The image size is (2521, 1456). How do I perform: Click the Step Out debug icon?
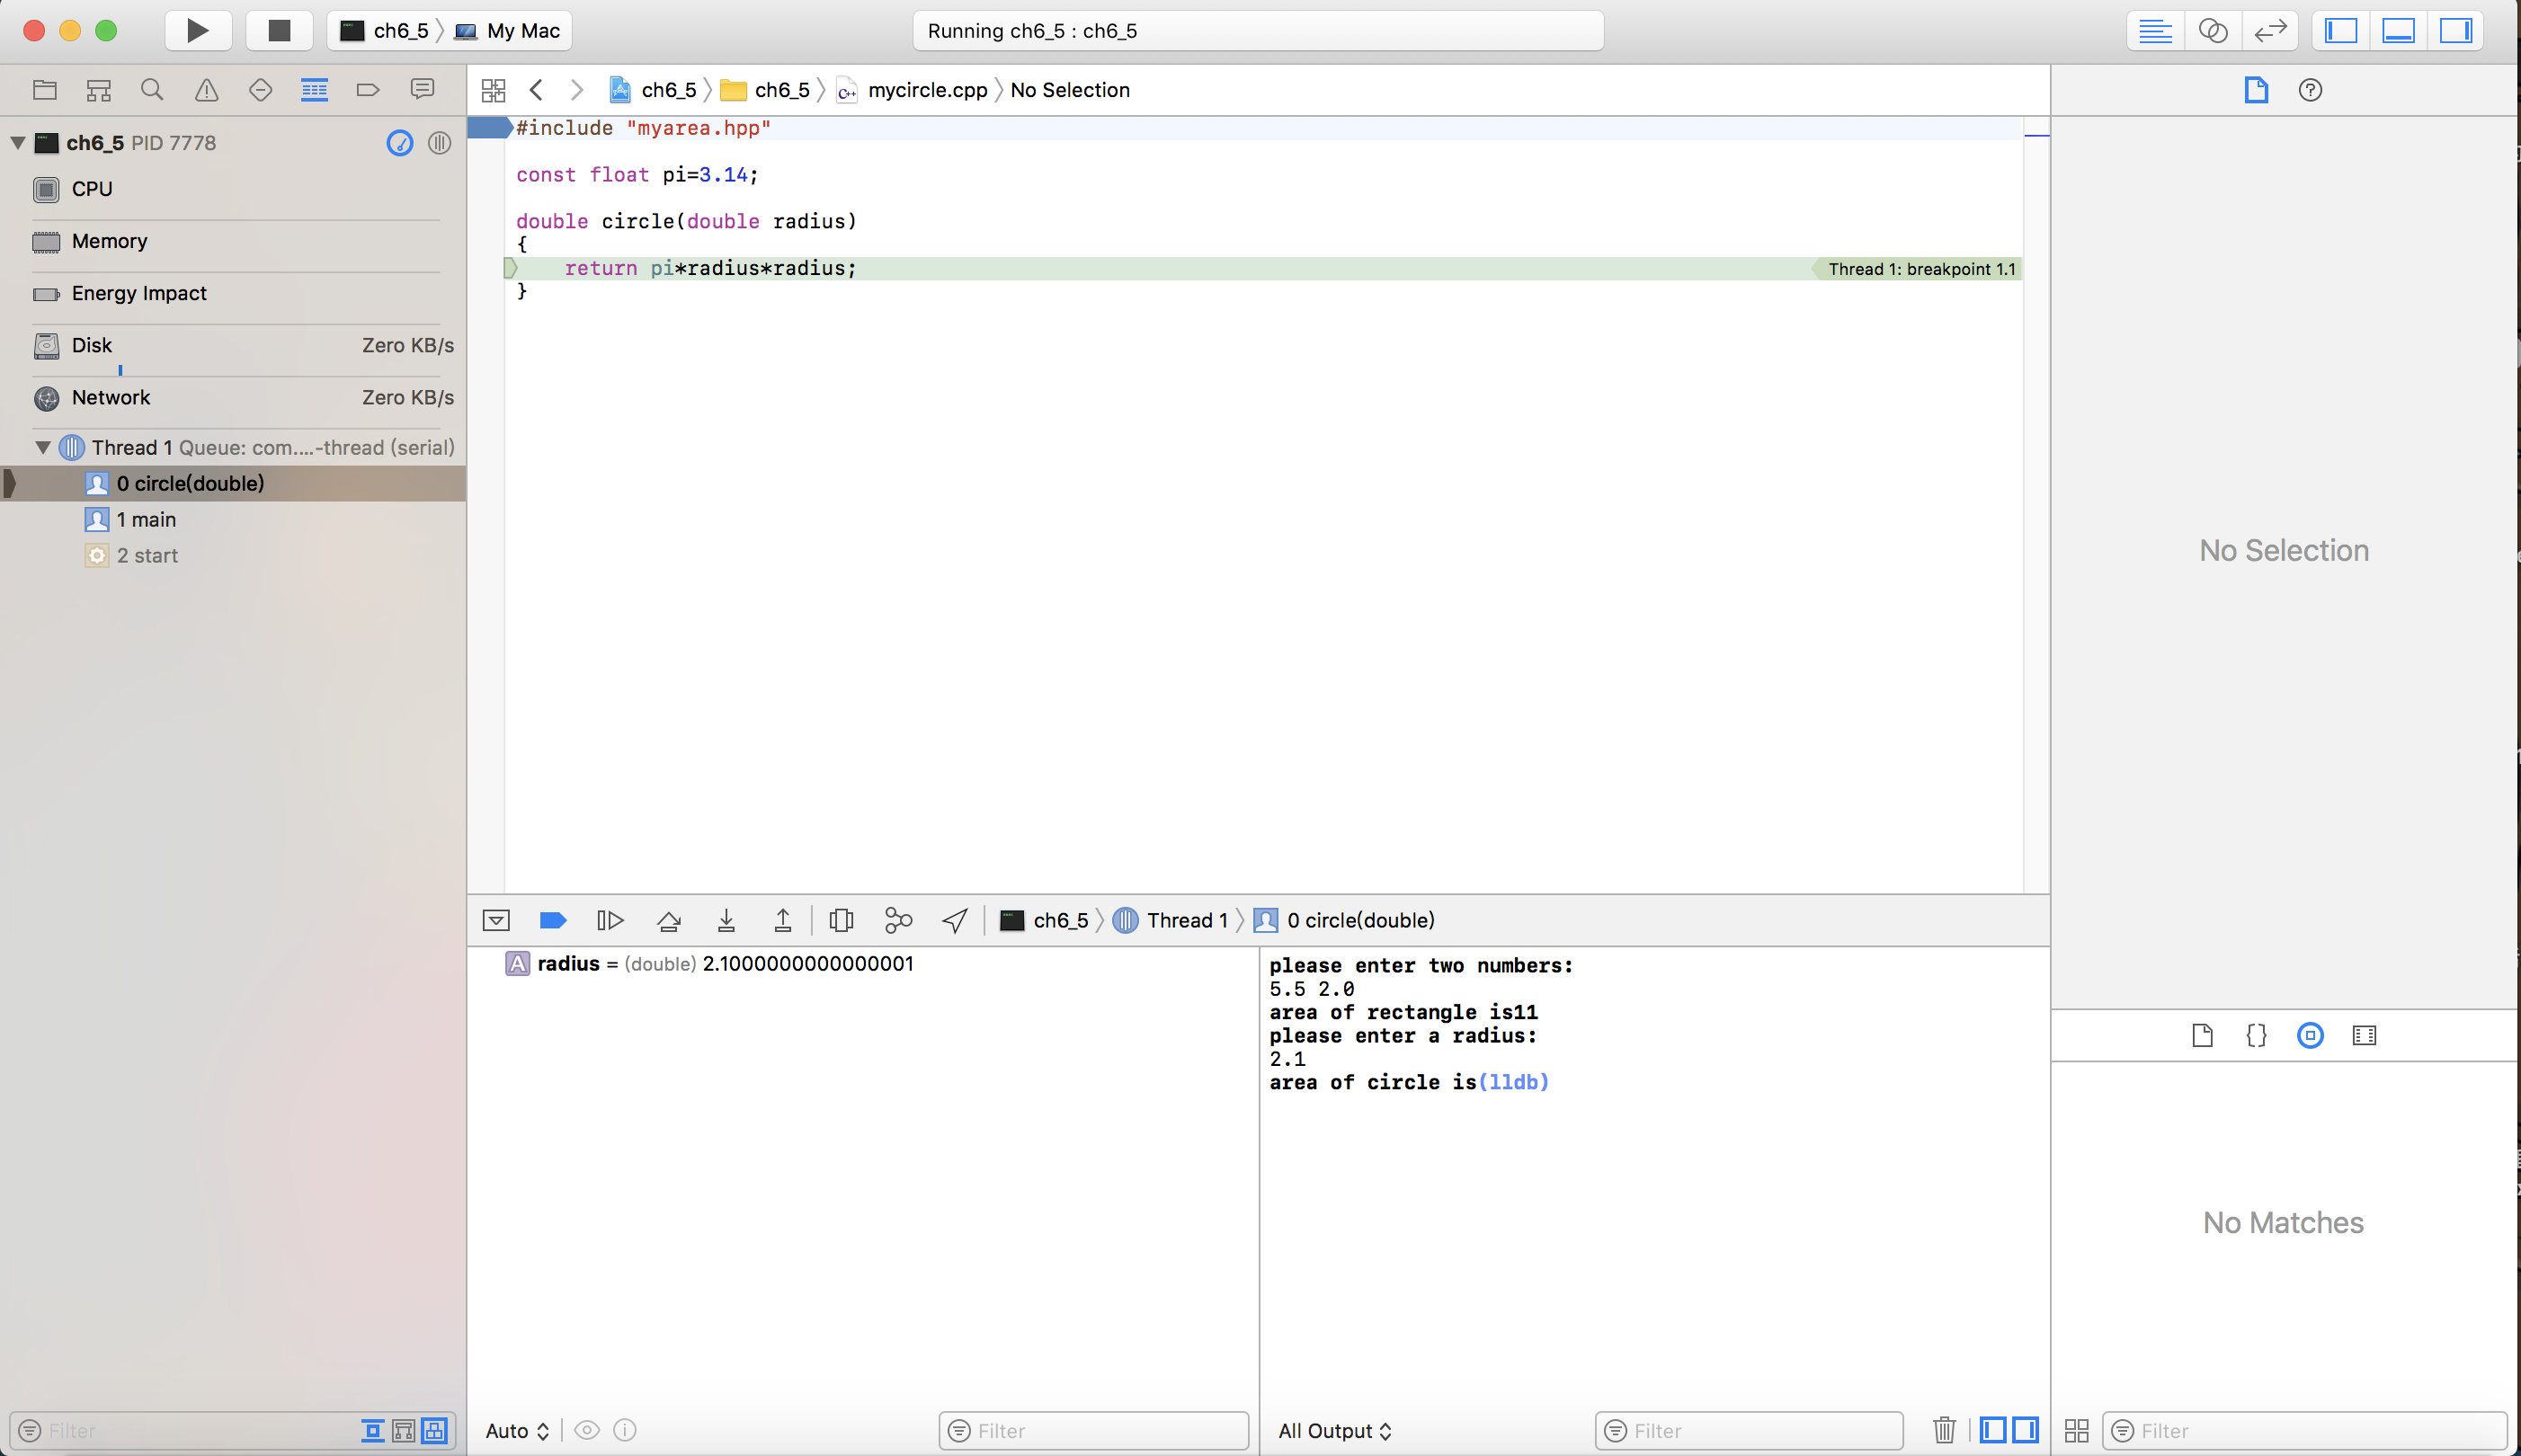[783, 920]
